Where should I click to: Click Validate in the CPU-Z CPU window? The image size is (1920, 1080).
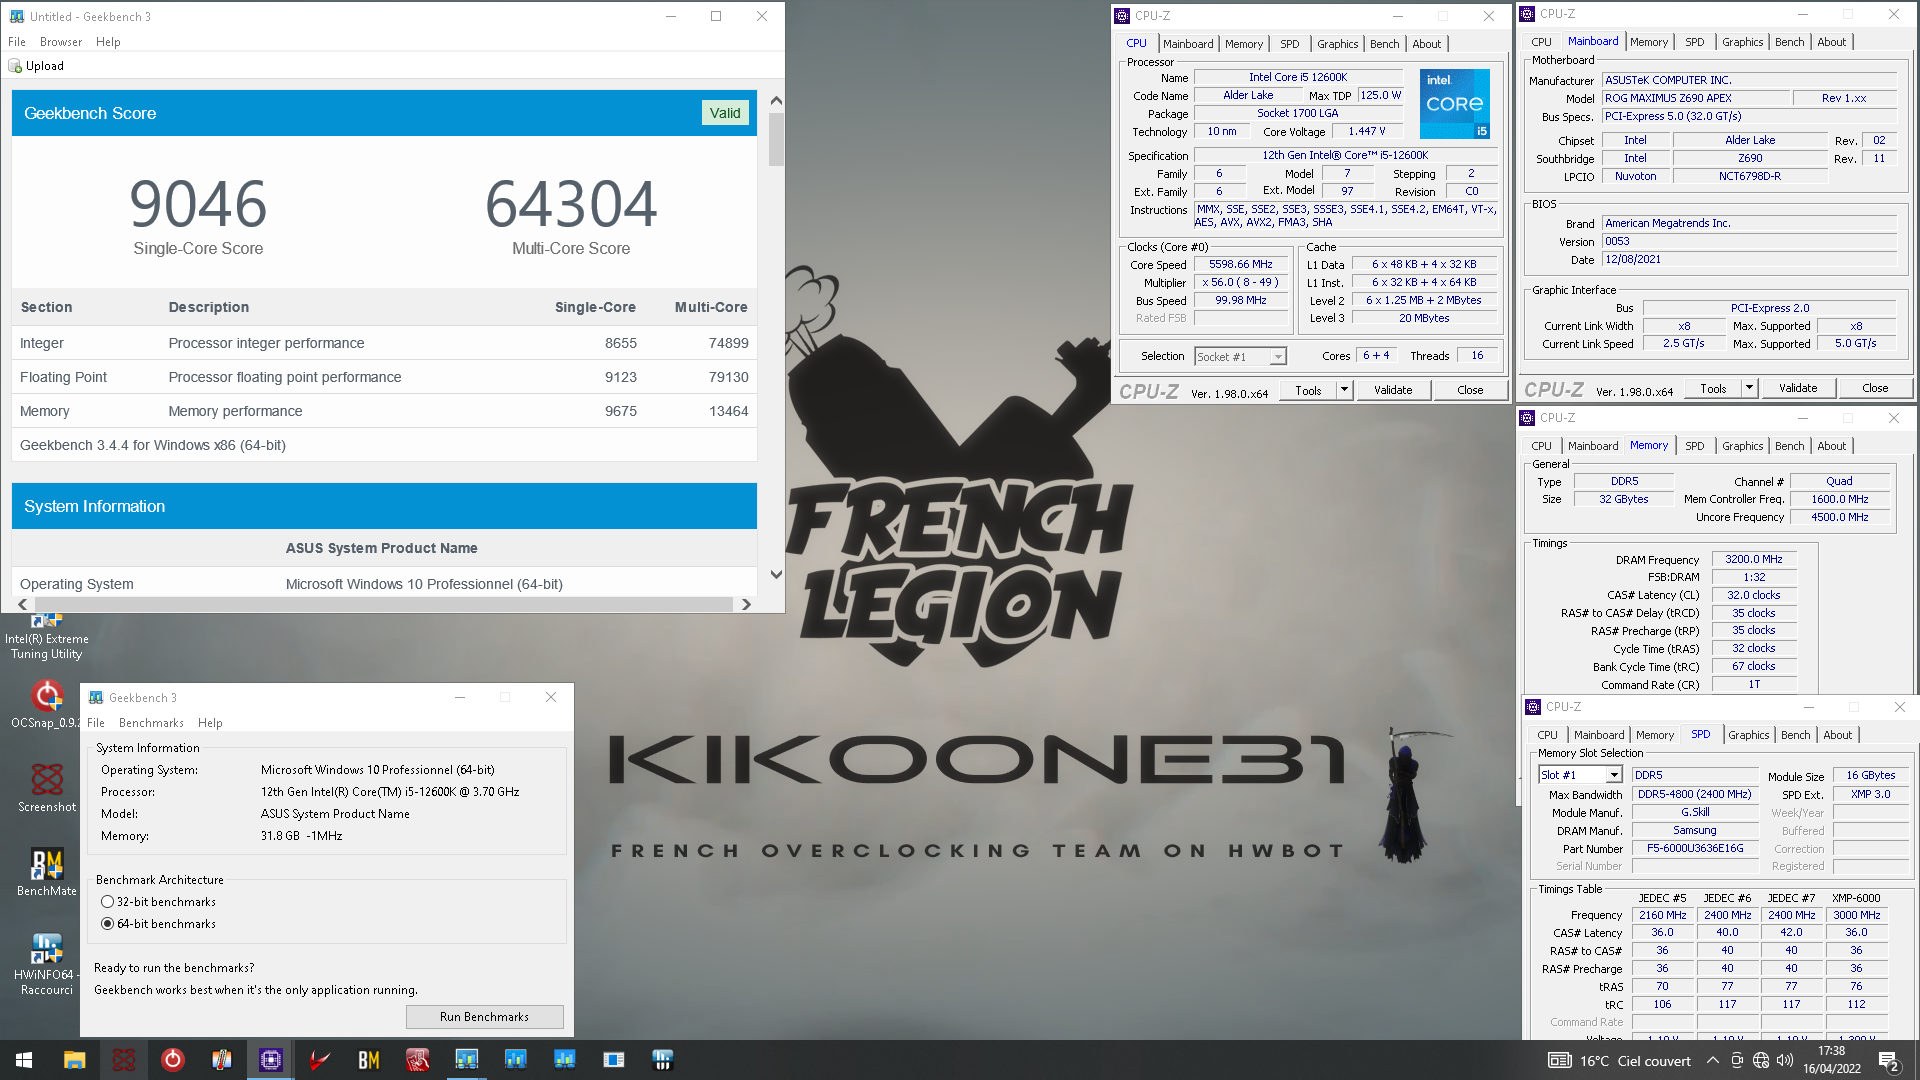[1393, 390]
